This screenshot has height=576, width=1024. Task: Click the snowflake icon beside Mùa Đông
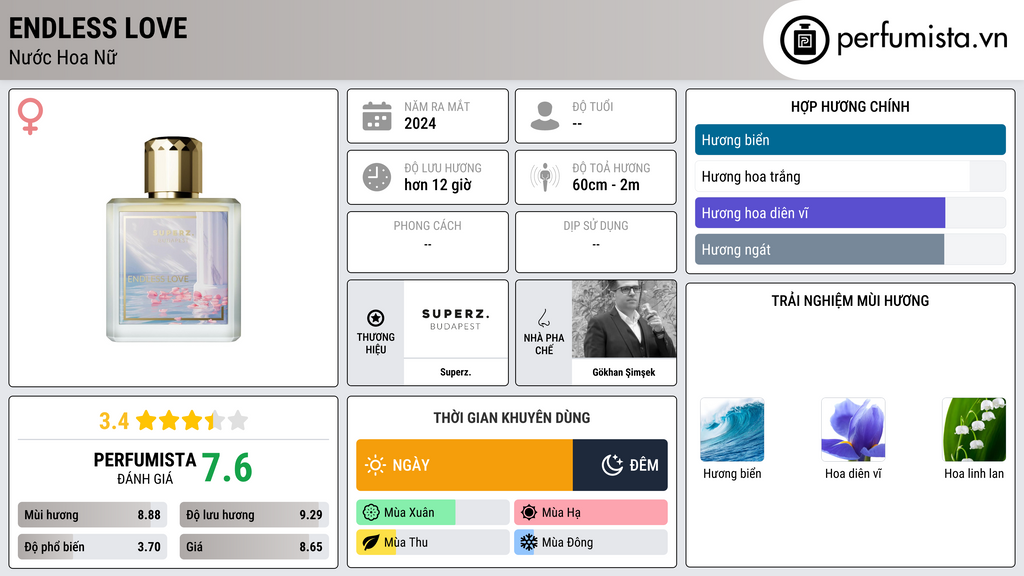click(x=529, y=542)
